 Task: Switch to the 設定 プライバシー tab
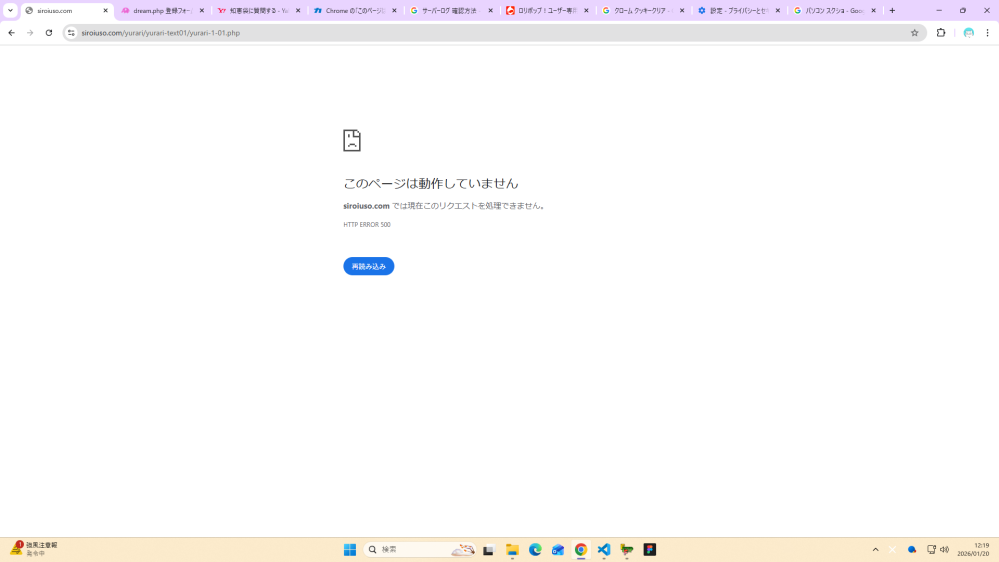(x=738, y=11)
